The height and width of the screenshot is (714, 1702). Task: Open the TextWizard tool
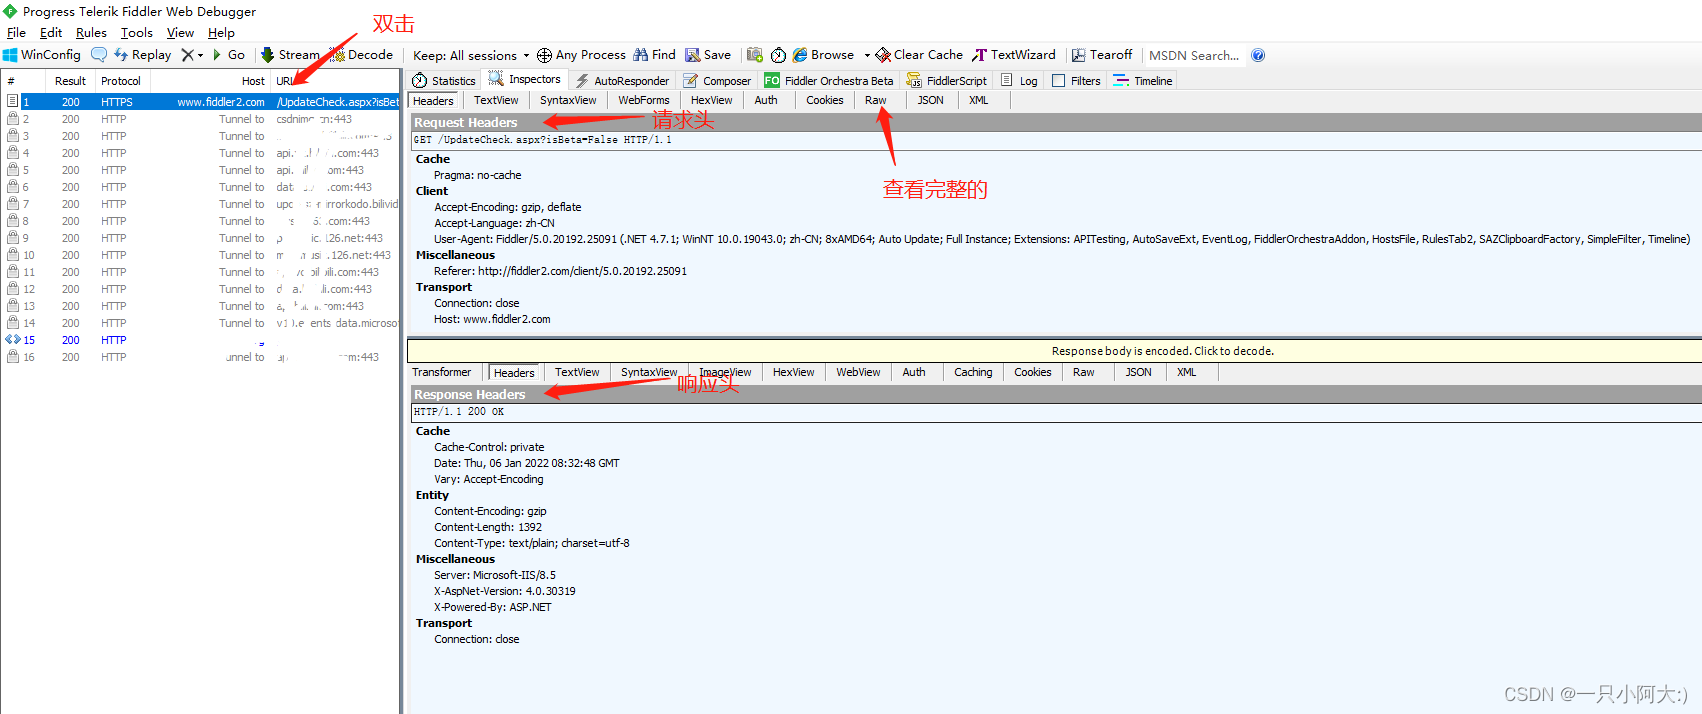click(x=1013, y=55)
